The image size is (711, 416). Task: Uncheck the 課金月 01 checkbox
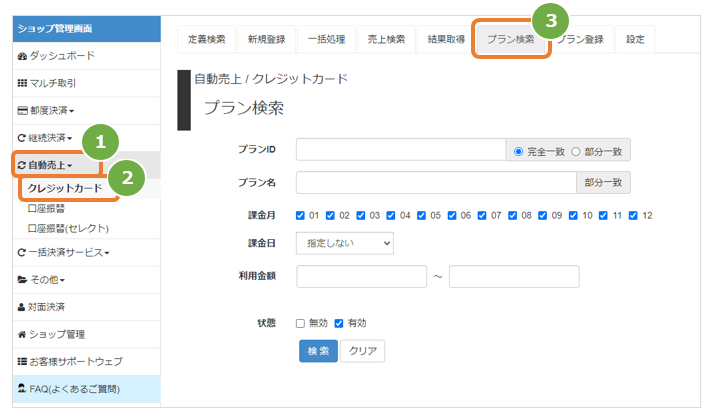(300, 215)
